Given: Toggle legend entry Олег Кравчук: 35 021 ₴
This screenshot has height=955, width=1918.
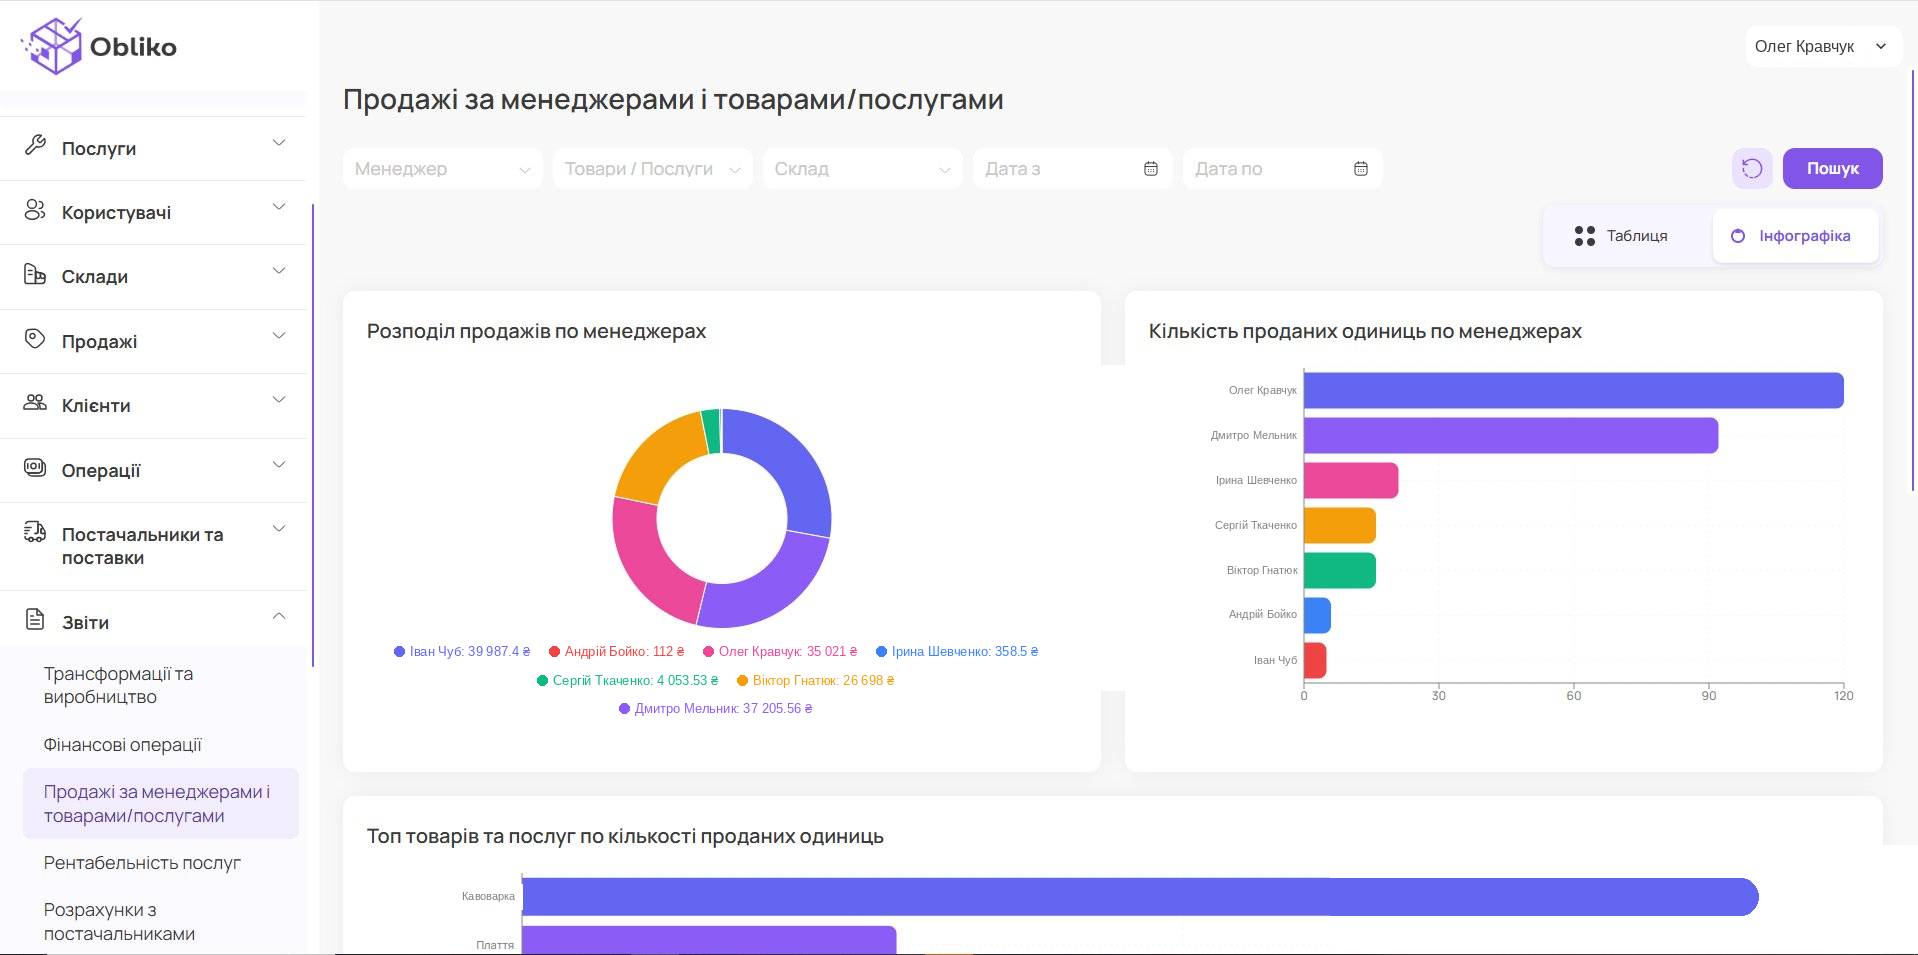Looking at the screenshot, I should point(780,651).
